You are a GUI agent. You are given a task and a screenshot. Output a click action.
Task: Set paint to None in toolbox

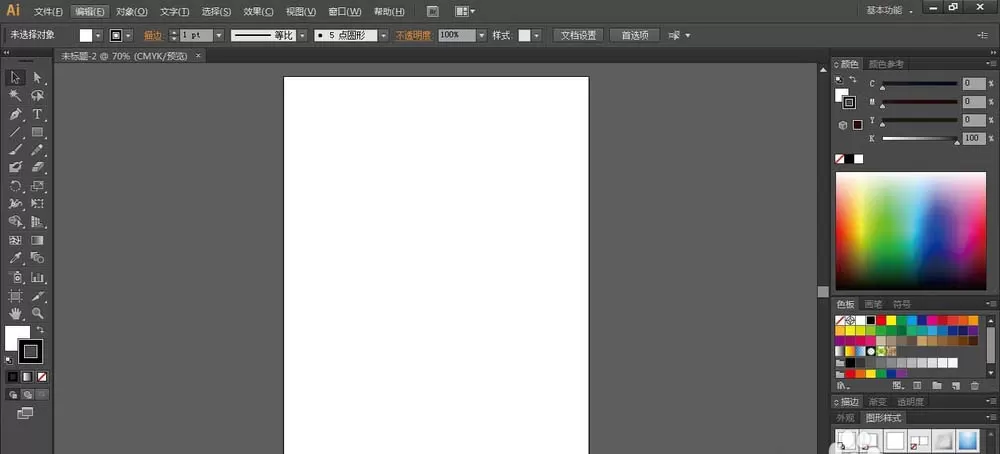tap(42, 377)
